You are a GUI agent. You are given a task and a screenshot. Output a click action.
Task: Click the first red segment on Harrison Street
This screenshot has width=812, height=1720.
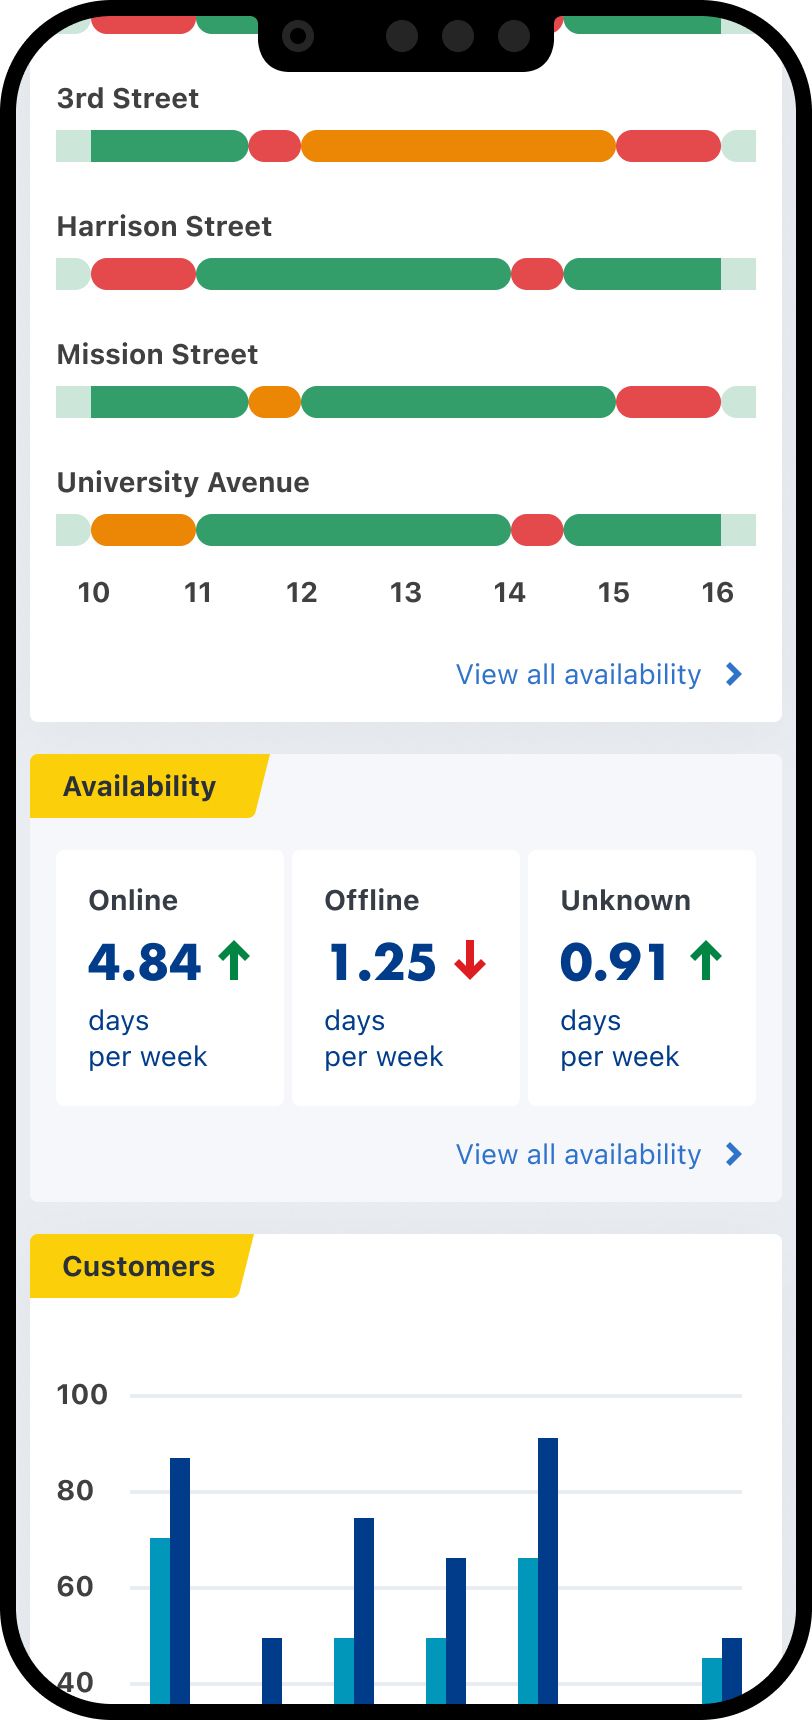[x=143, y=274]
